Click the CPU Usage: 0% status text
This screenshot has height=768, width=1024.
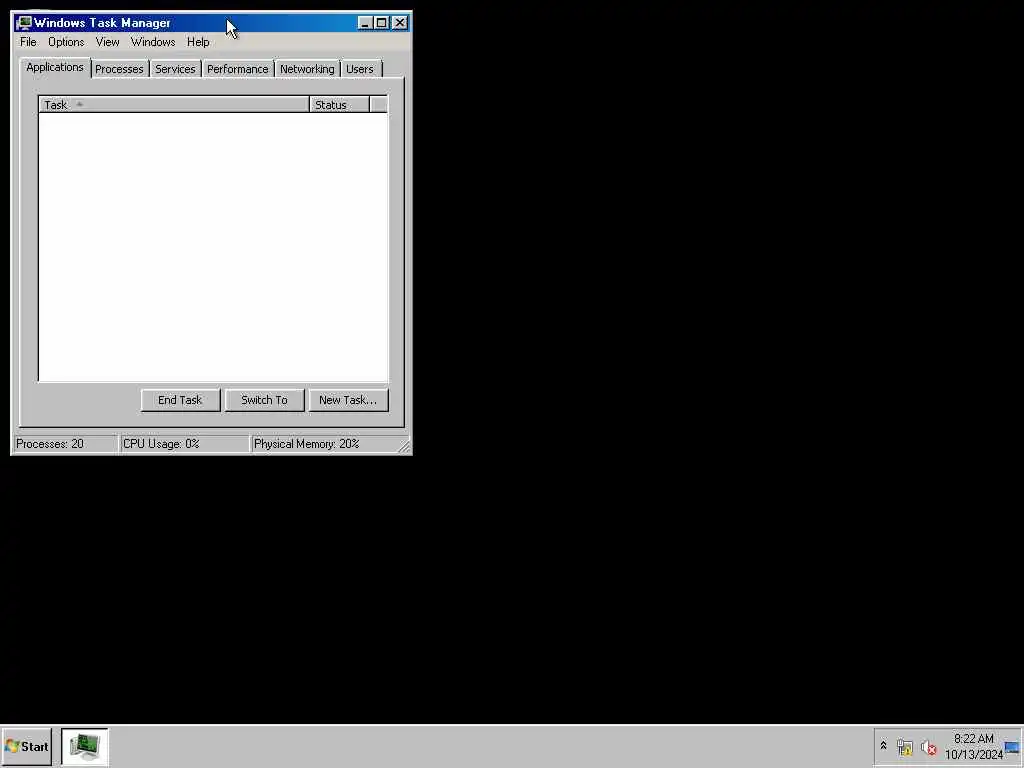tap(161, 444)
